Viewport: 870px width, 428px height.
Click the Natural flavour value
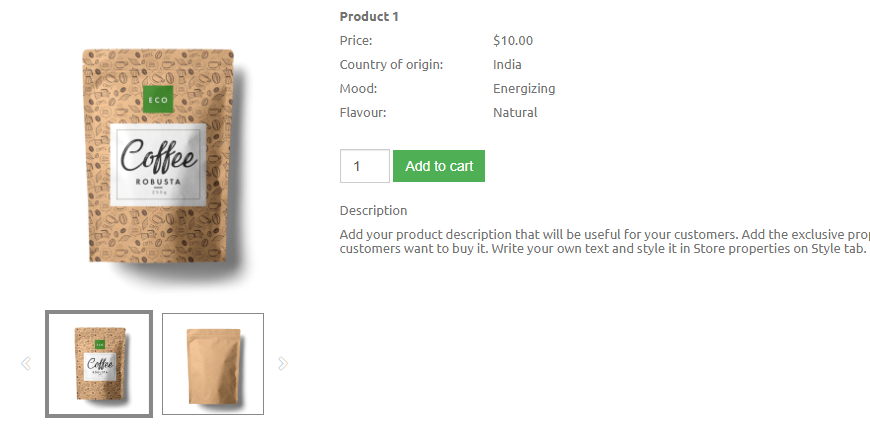tap(515, 113)
